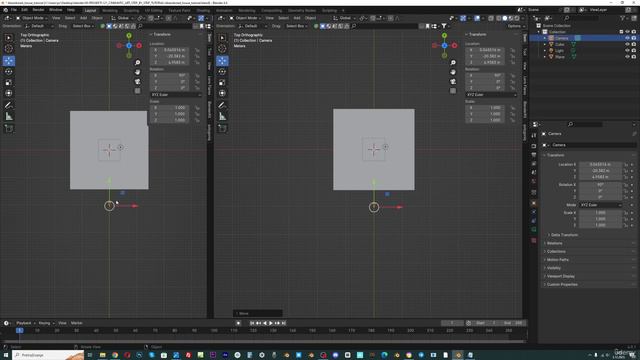Hide the Plane object in outliner
Image resolution: width=640 pixels, height=360 pixels.
(627, 57)
